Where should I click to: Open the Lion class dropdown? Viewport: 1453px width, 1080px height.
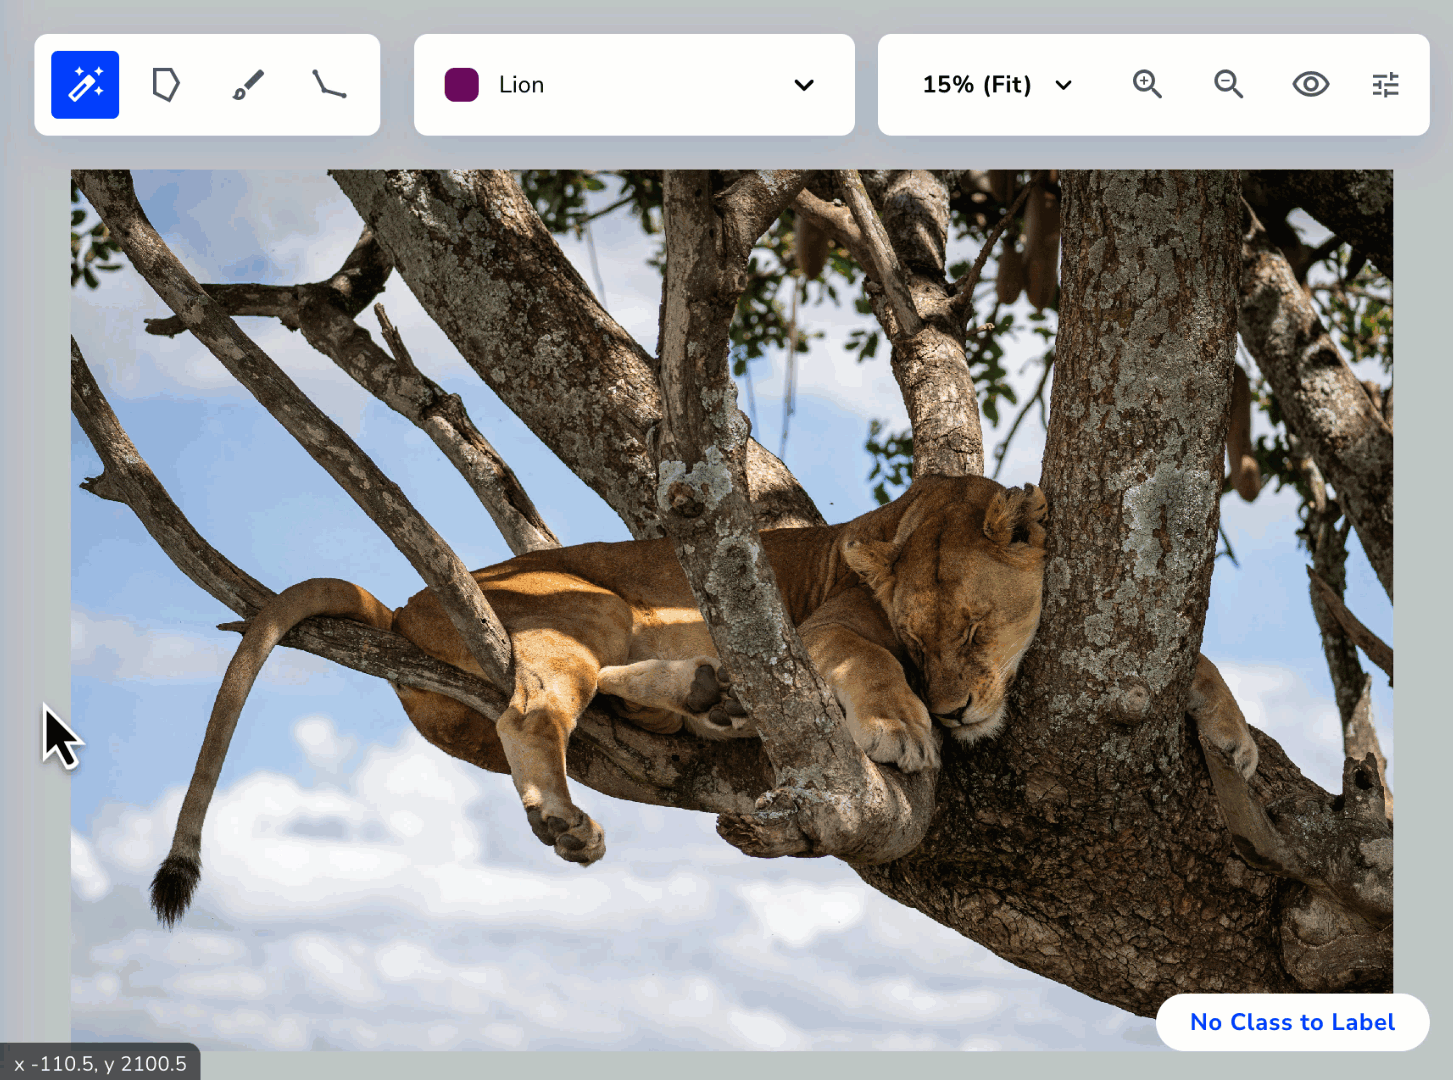coord(804,85)
